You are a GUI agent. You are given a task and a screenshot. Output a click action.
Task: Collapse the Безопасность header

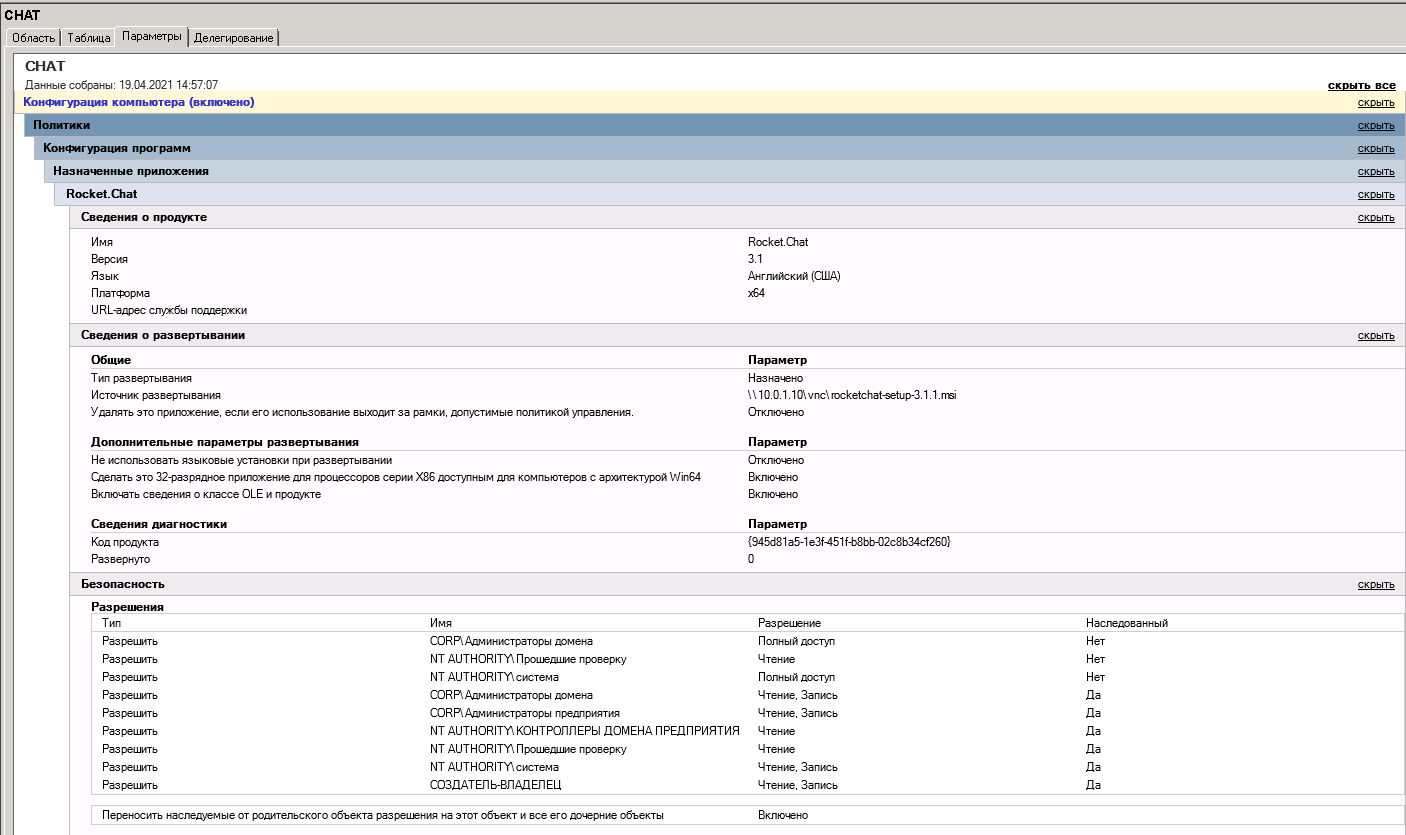(737, 584)
